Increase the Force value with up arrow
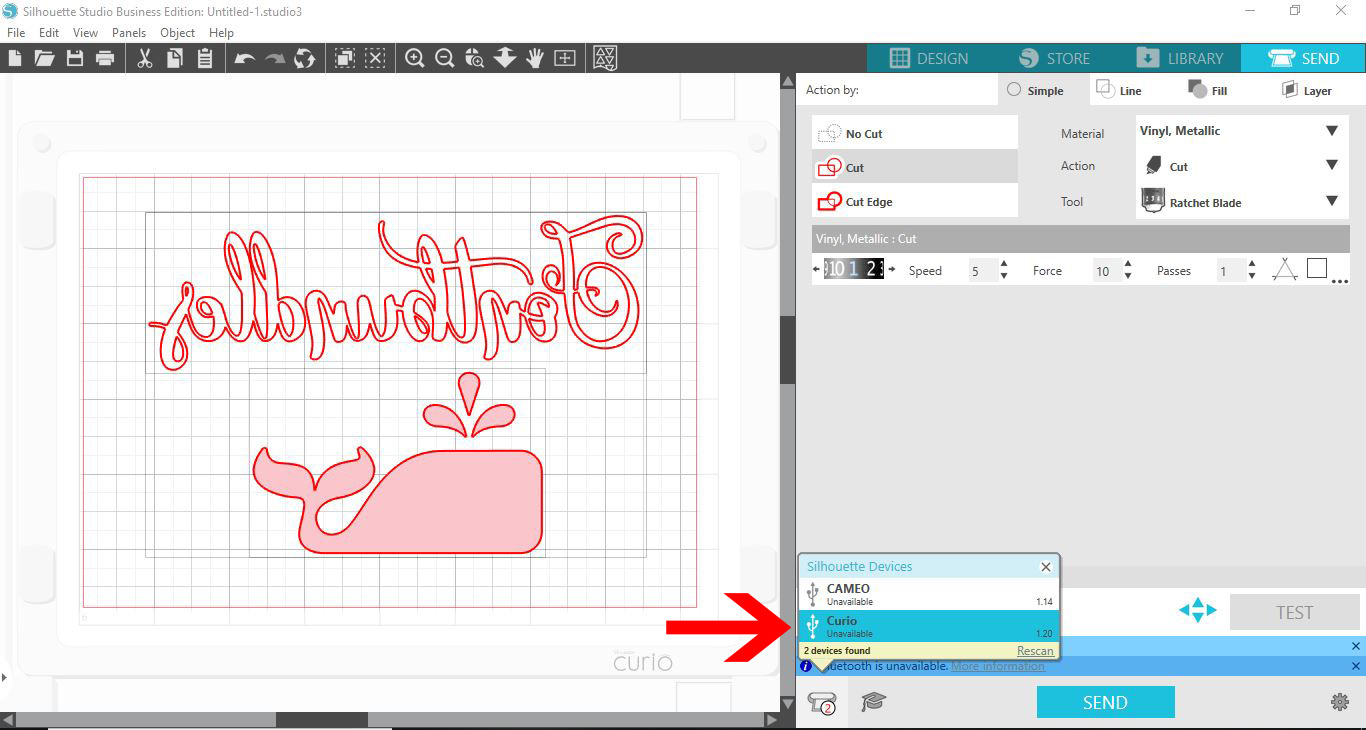Viewport: 1366px width, 730px height. pyautogui.click(x=1128, y=264)
